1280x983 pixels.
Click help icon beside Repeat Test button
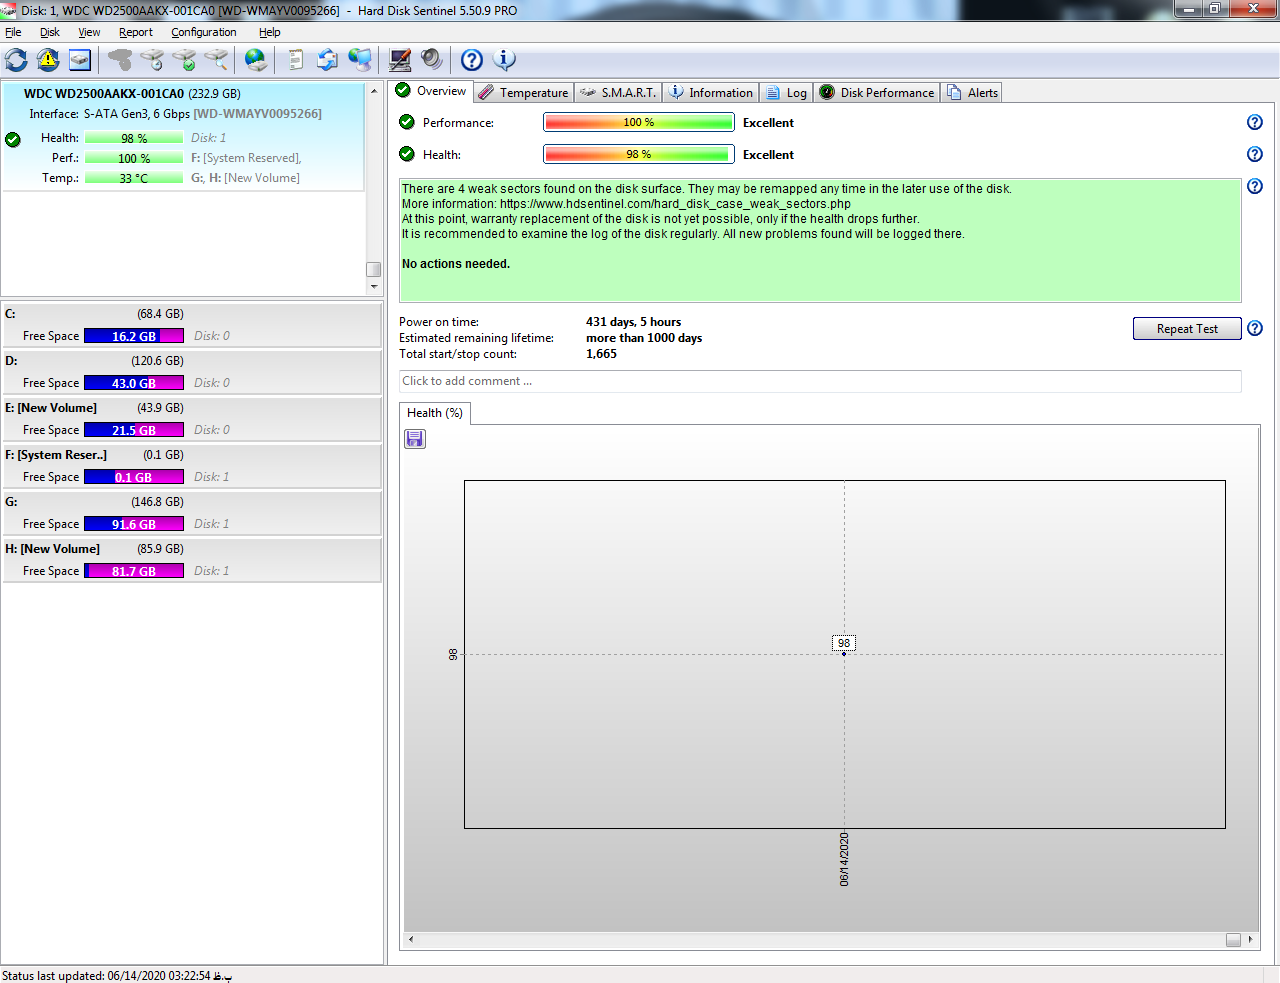coord(1255,328)
